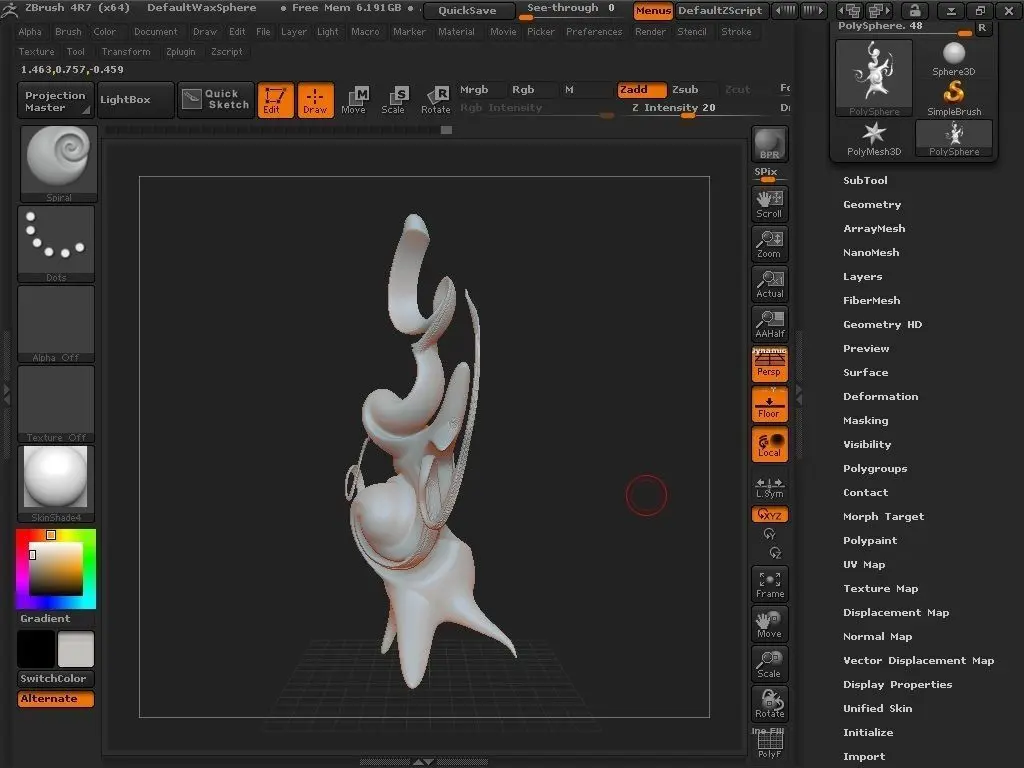Screen dimensions: 1024x768
Task: Click the SwitchColor button
Action: pyautogui.click(x=56, y=679)
